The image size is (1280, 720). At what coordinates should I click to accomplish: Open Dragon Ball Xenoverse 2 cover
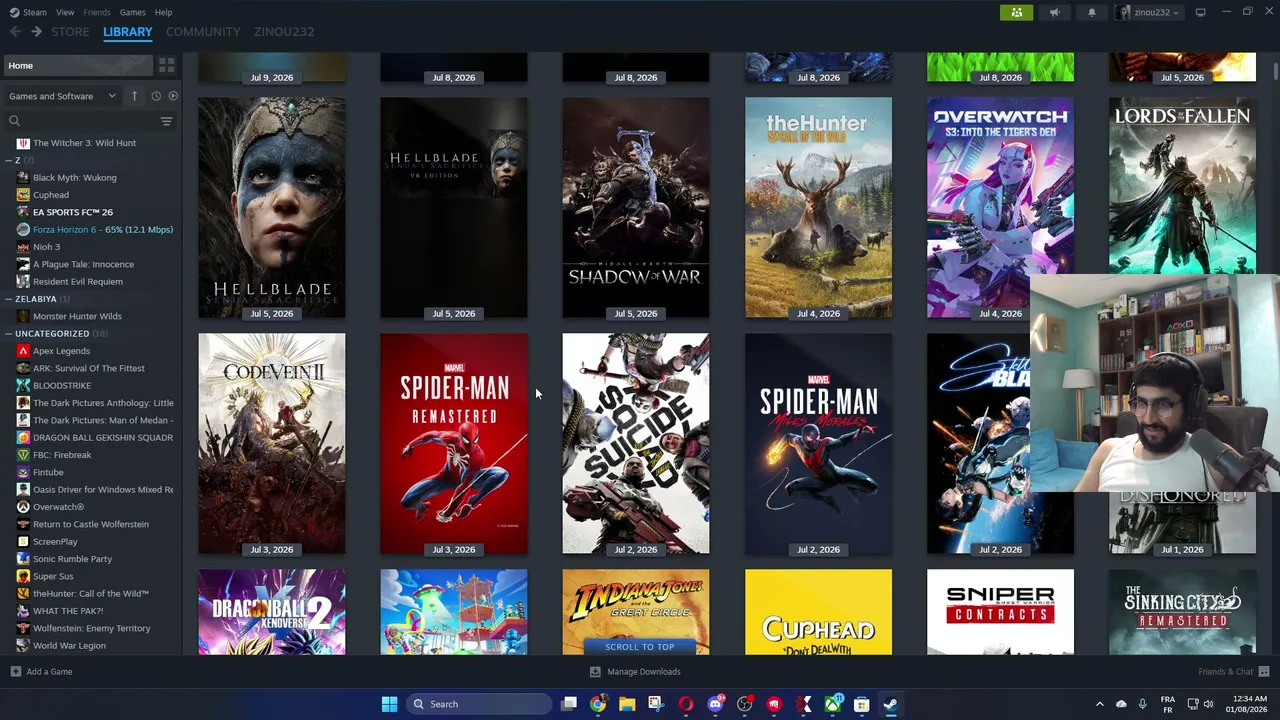272,612
